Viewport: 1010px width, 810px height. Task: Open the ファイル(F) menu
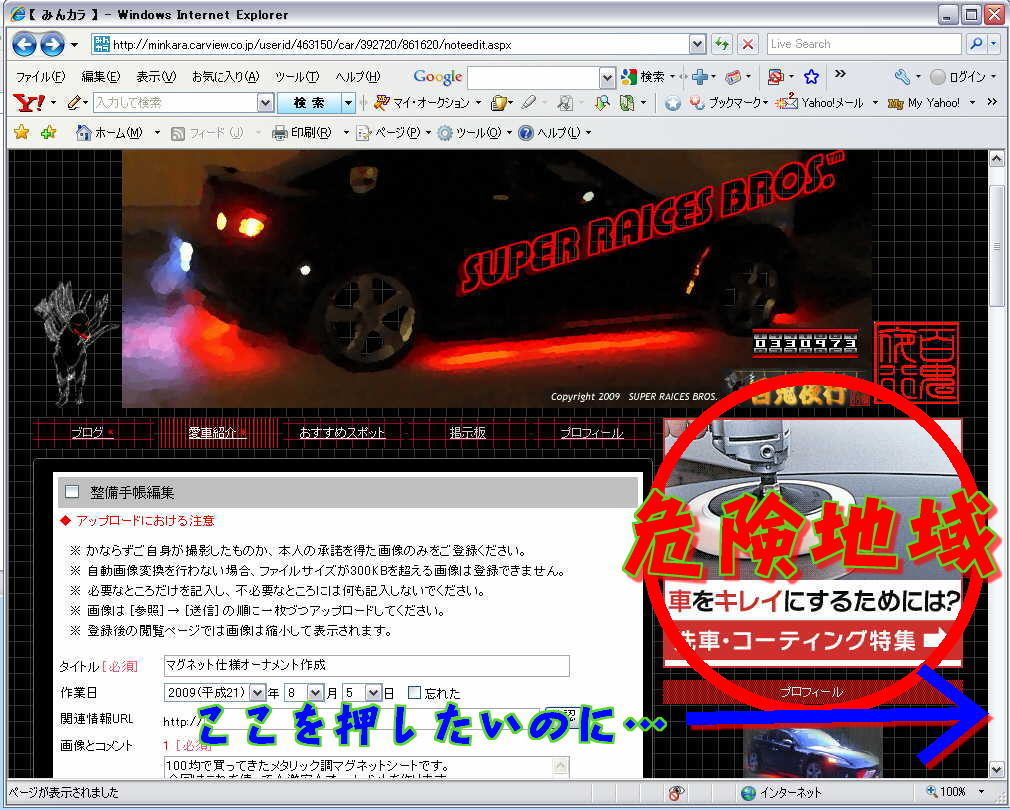[x=40, y=77]
